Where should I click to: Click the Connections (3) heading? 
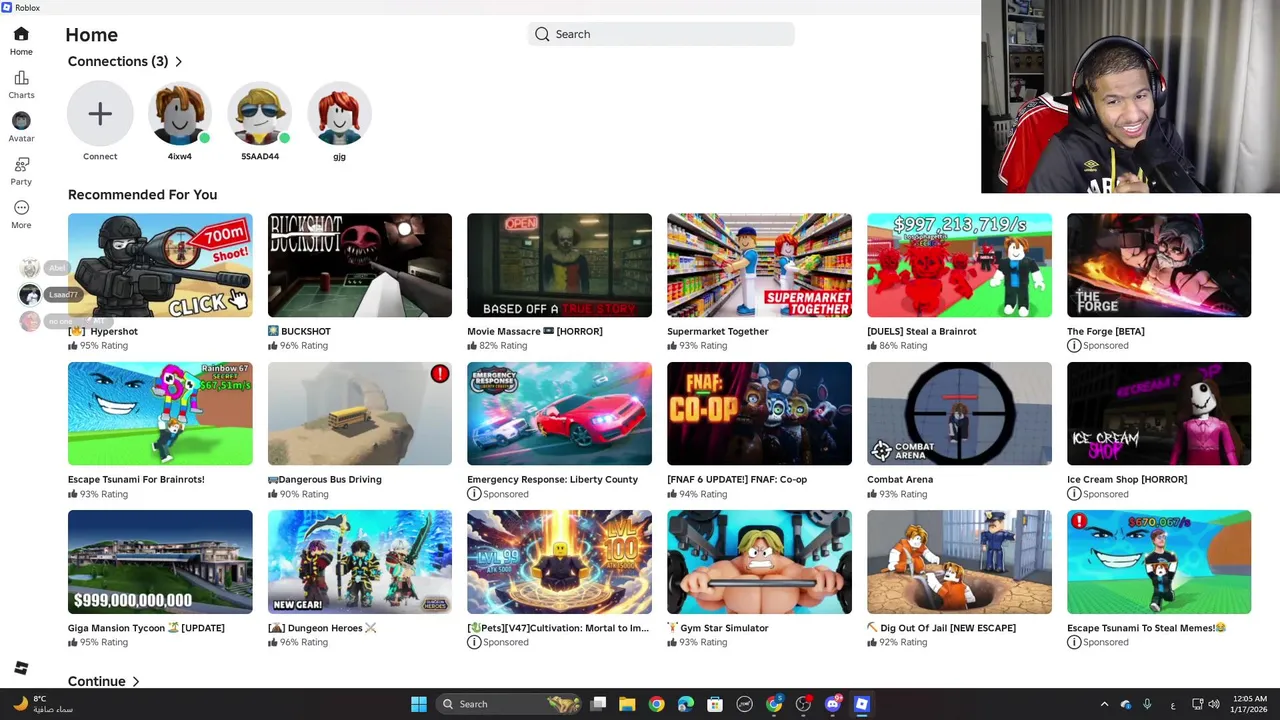[x=118, y=62]
